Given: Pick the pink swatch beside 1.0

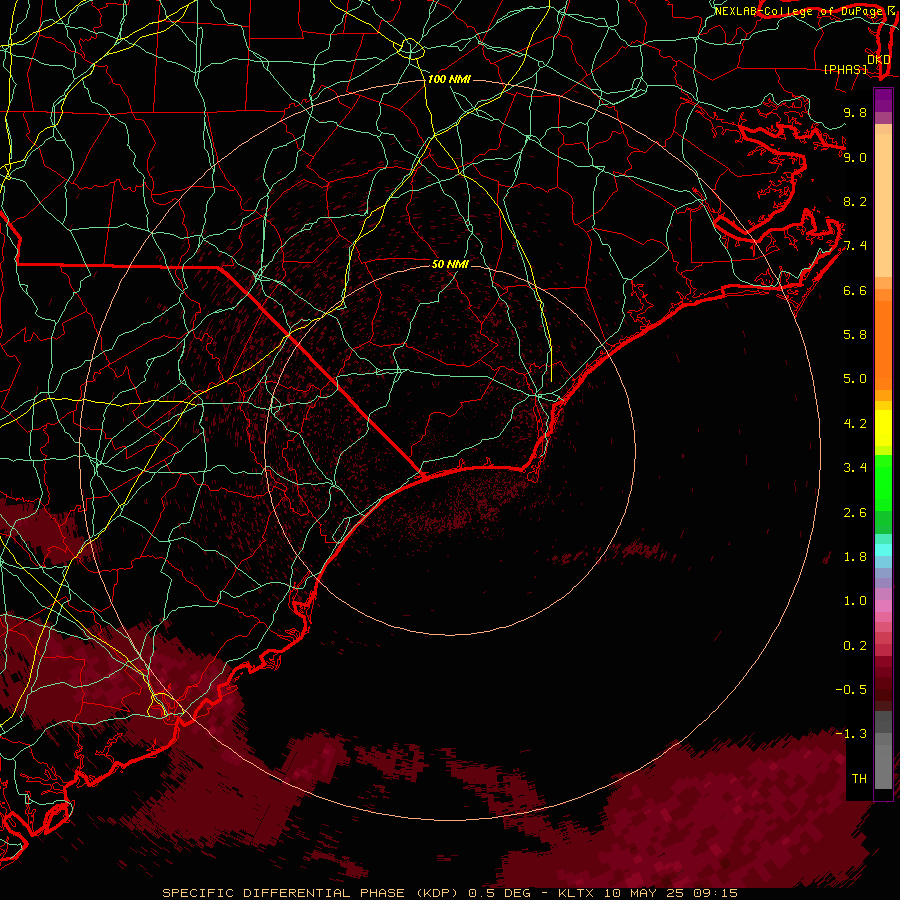Looking at the screenshot, I should tap(883, 606).
